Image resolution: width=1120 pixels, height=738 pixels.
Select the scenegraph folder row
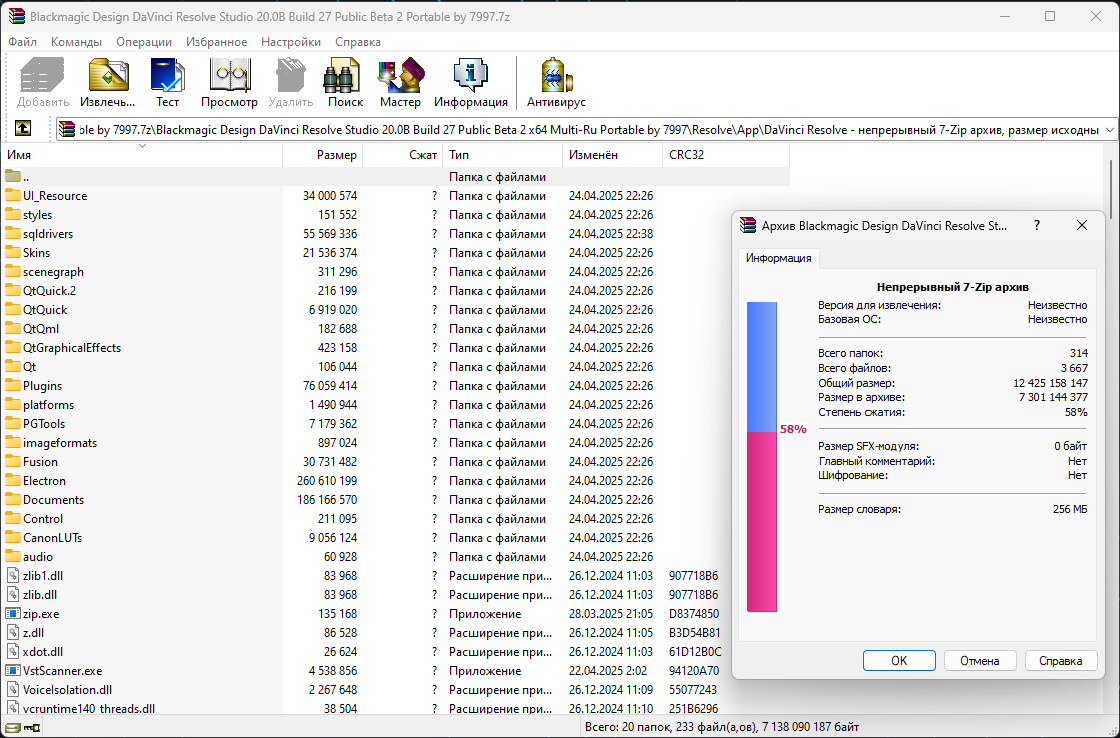click(394, 271)
